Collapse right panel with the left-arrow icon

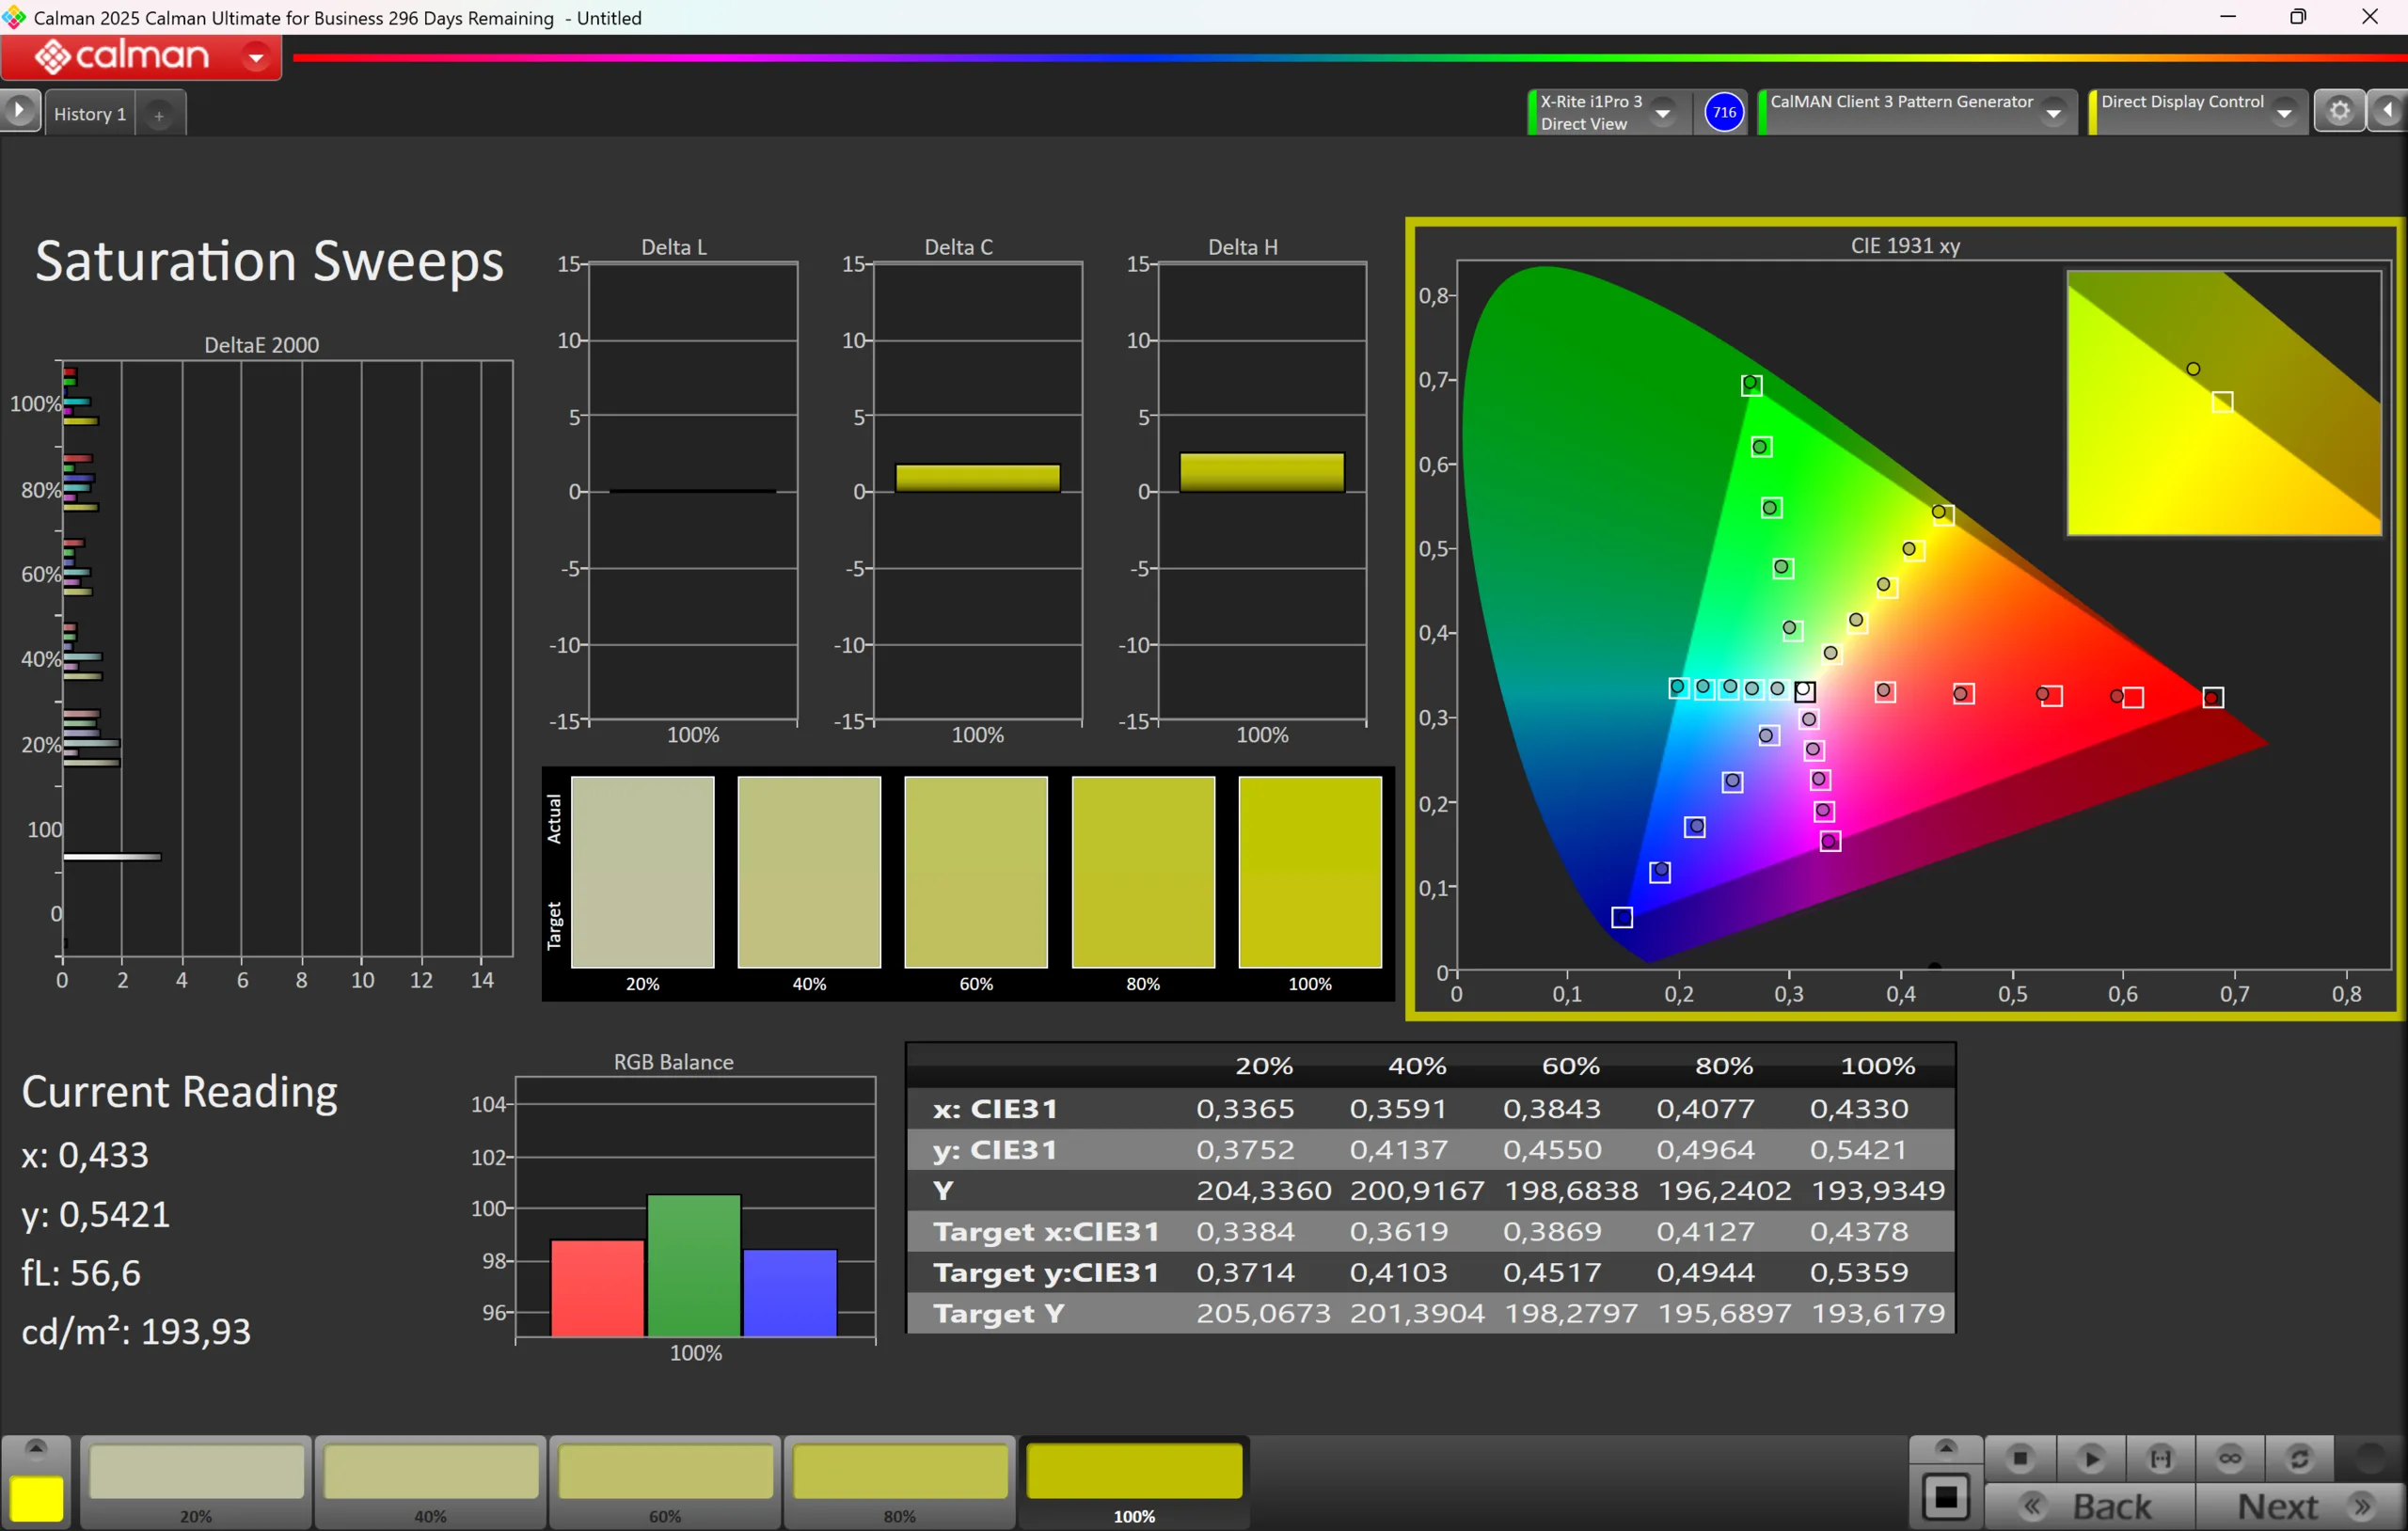pyautogui.click(x=2389, y=111)
